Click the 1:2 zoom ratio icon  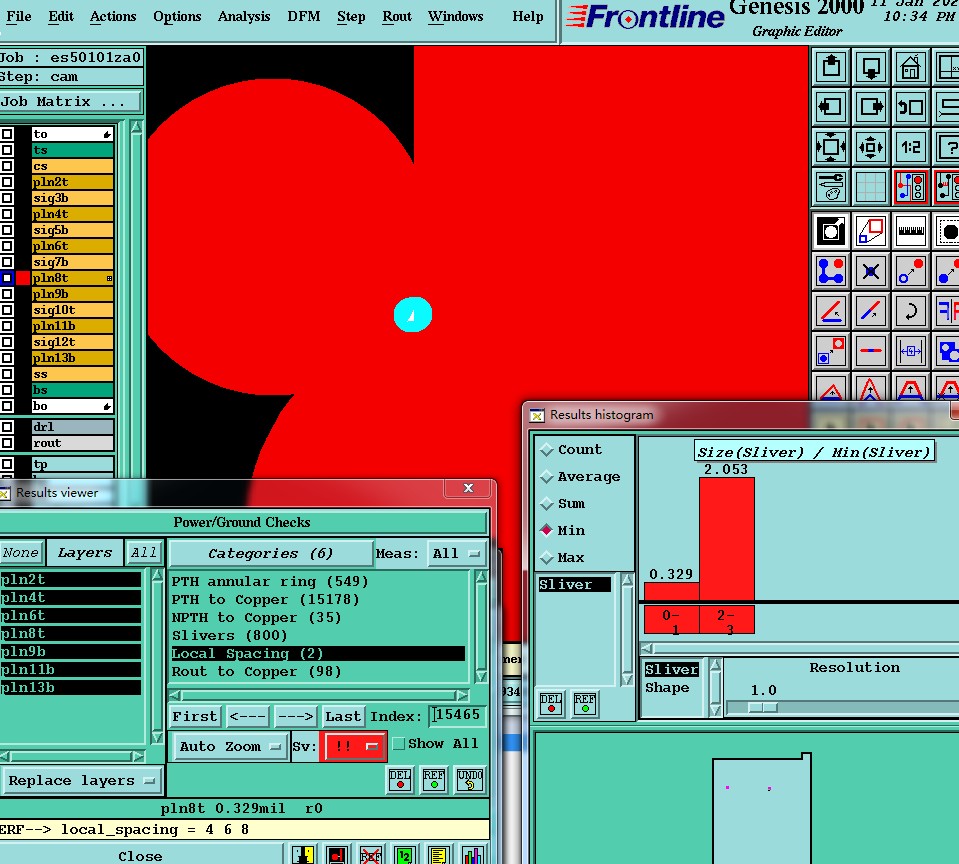tap(911, 147)
